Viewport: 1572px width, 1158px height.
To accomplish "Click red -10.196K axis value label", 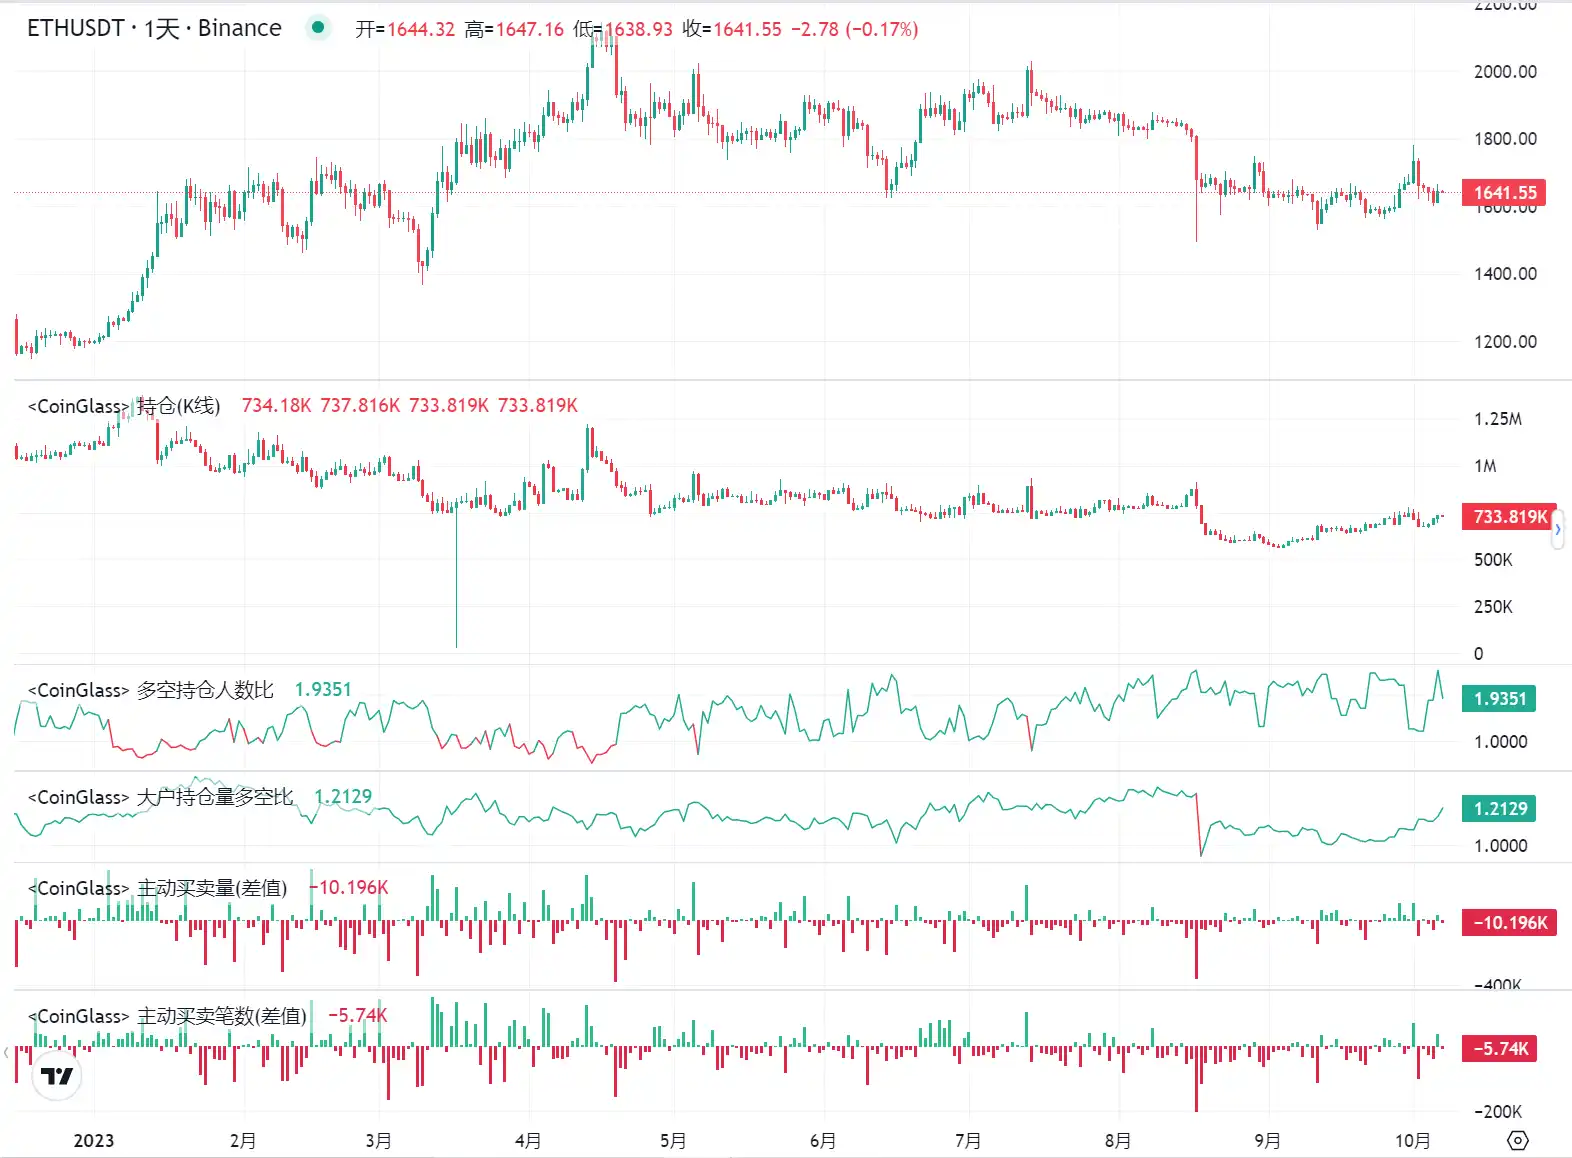I will point(1509,923).
